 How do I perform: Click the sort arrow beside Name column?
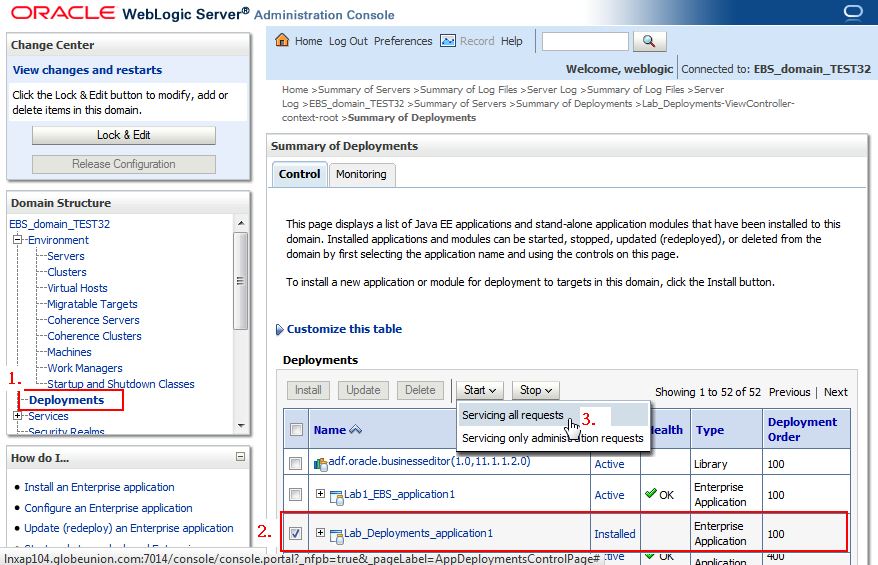pos(356,430)
